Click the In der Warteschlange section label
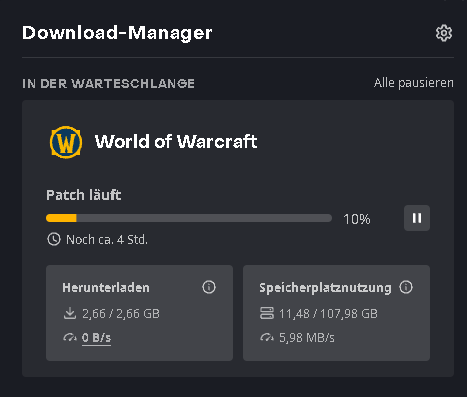Image resolution: width=467 pixels, height=397 pixels. pyautogui.click(x=108, y=84)
